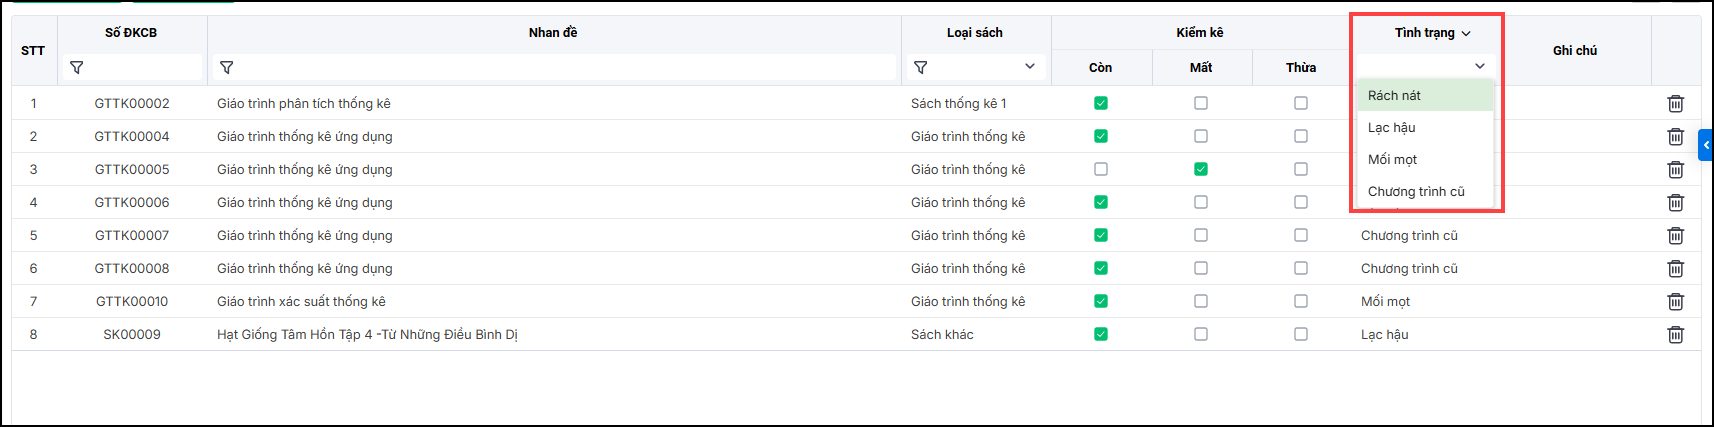This screenshot has height=427, width=1714.
Task: Select Lạc hậu option in dropdown
Action: coord(1392,128)
